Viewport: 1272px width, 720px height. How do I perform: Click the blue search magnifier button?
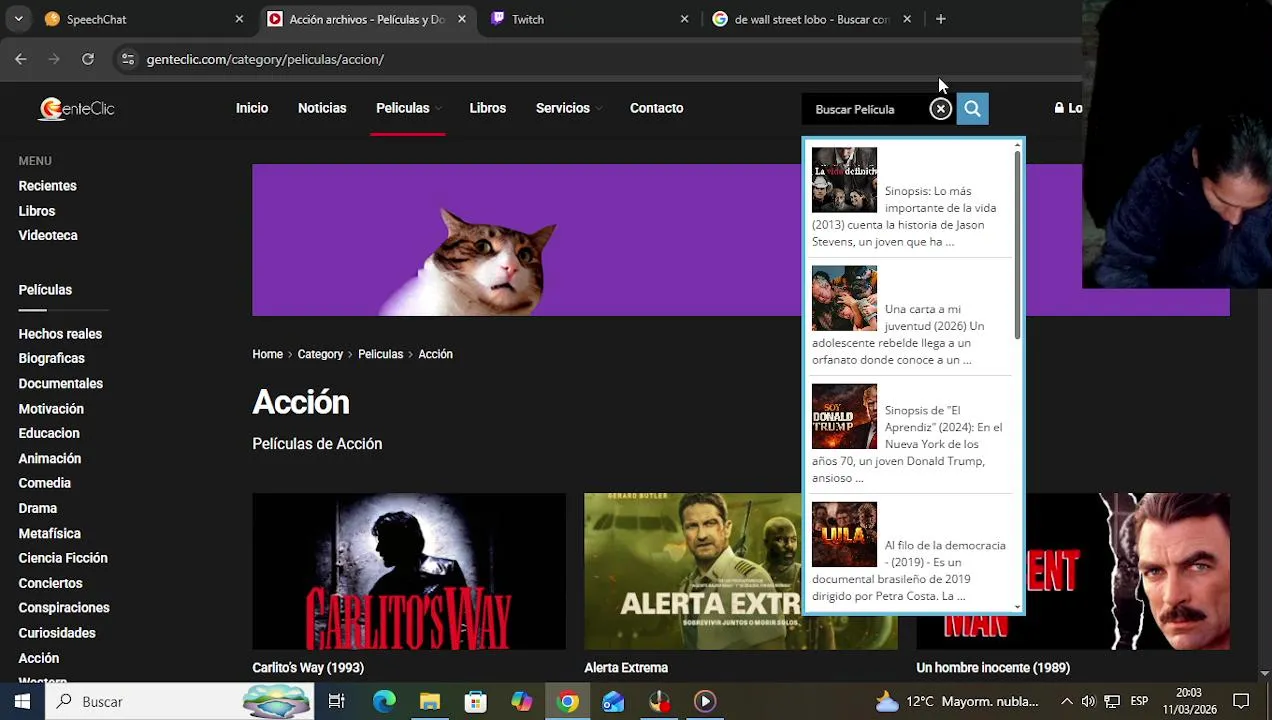972,109
